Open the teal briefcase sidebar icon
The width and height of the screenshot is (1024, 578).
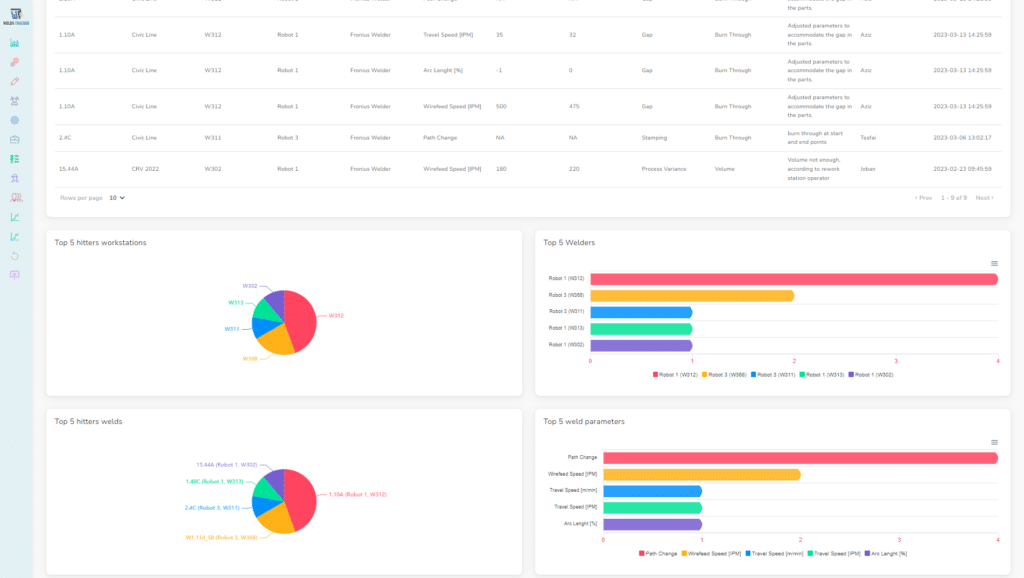14,140
